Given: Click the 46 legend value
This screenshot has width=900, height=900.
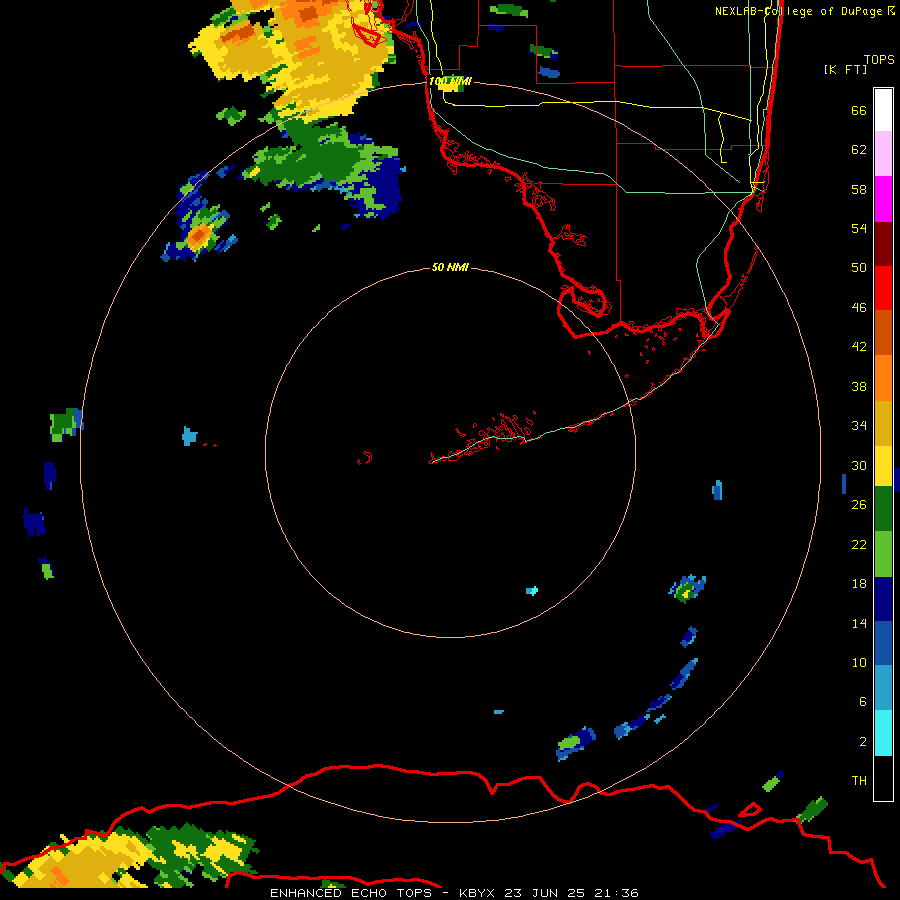Looking at the screenshot, I should 859,308.
